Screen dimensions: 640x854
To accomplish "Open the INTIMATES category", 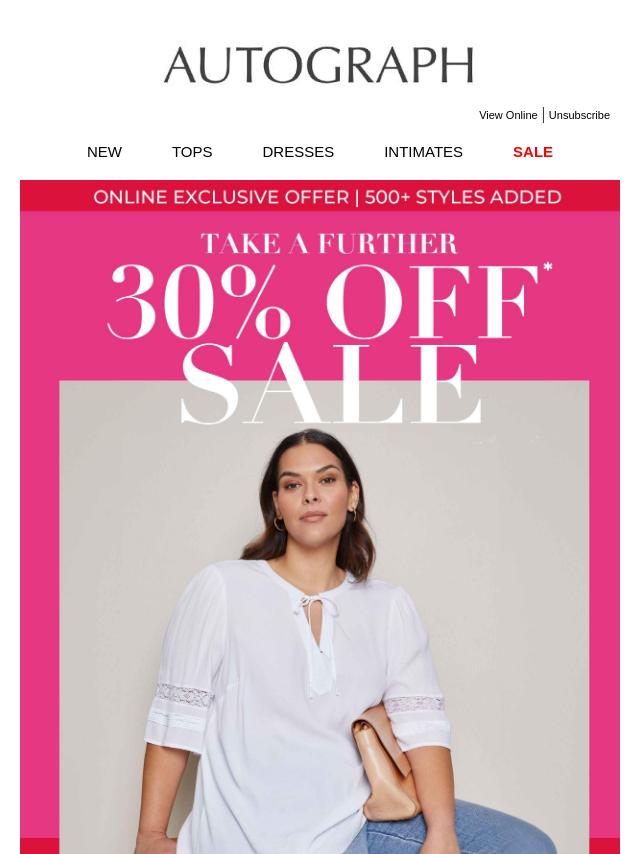I will point(423,152).
